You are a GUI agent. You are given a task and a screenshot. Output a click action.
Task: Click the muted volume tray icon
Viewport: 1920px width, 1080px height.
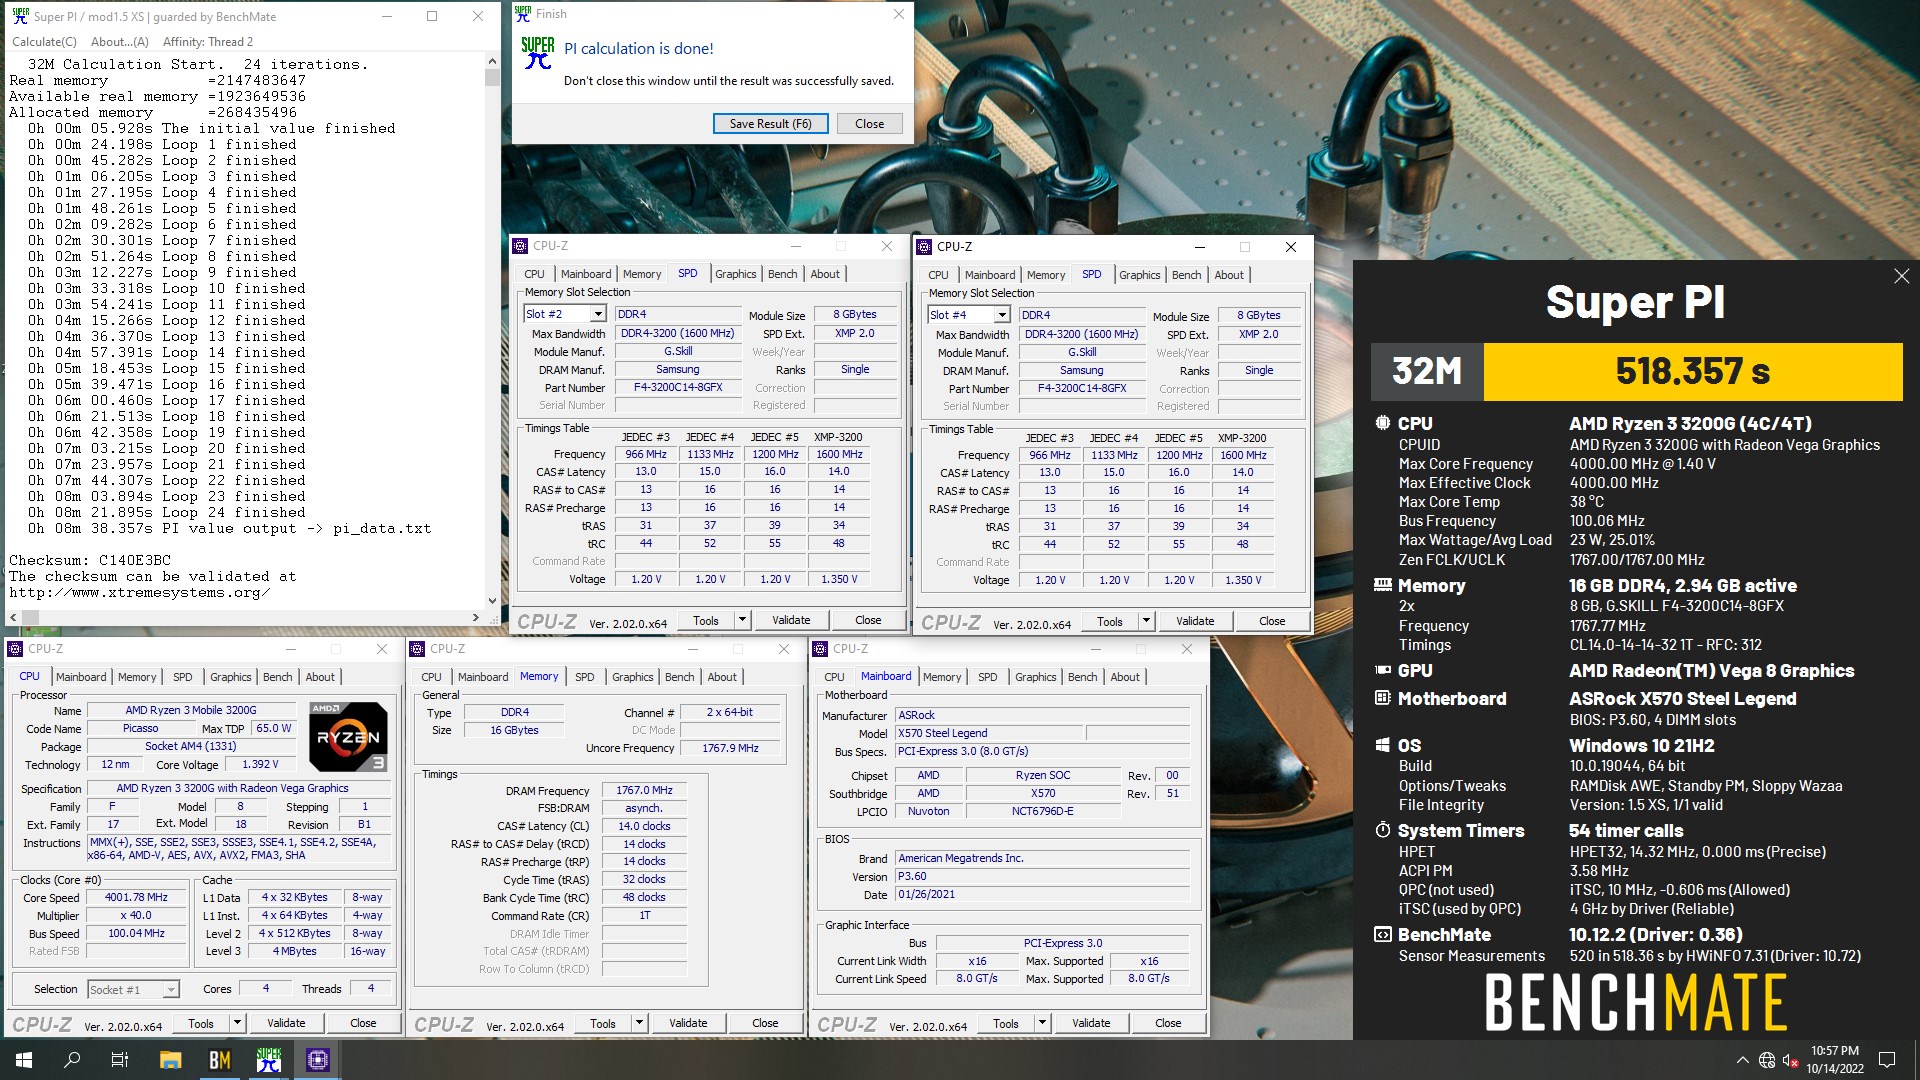(x=1790, y=1060)
